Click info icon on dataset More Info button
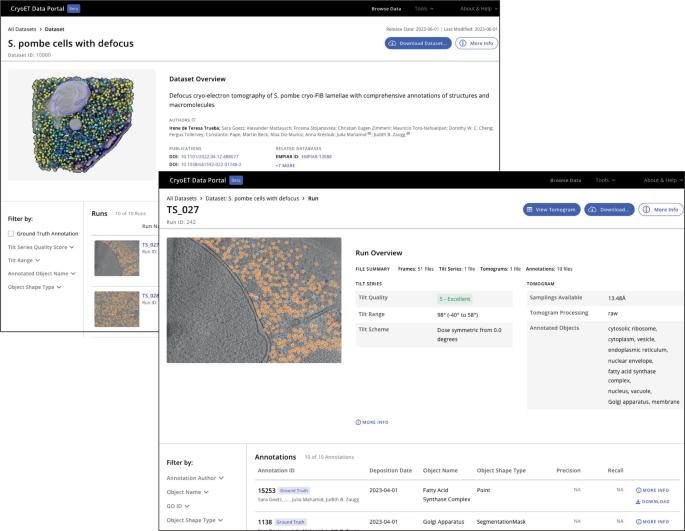This screenshot has height=531, width=685. click(463, 43)
